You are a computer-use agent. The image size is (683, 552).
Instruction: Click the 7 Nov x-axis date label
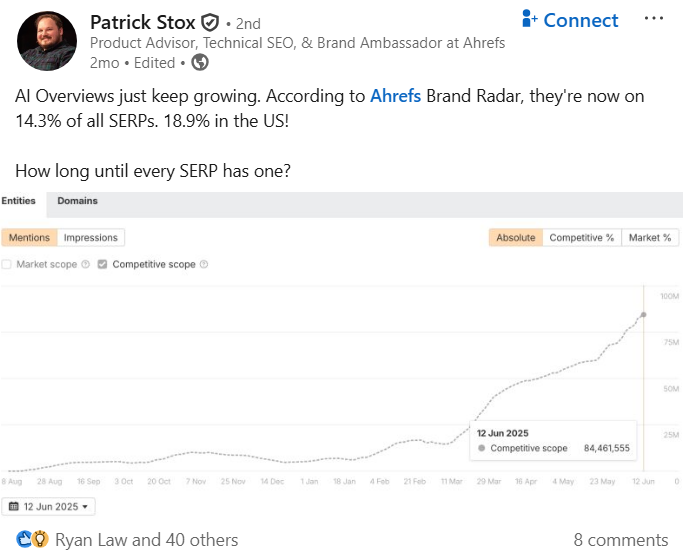tap(196, 481)
